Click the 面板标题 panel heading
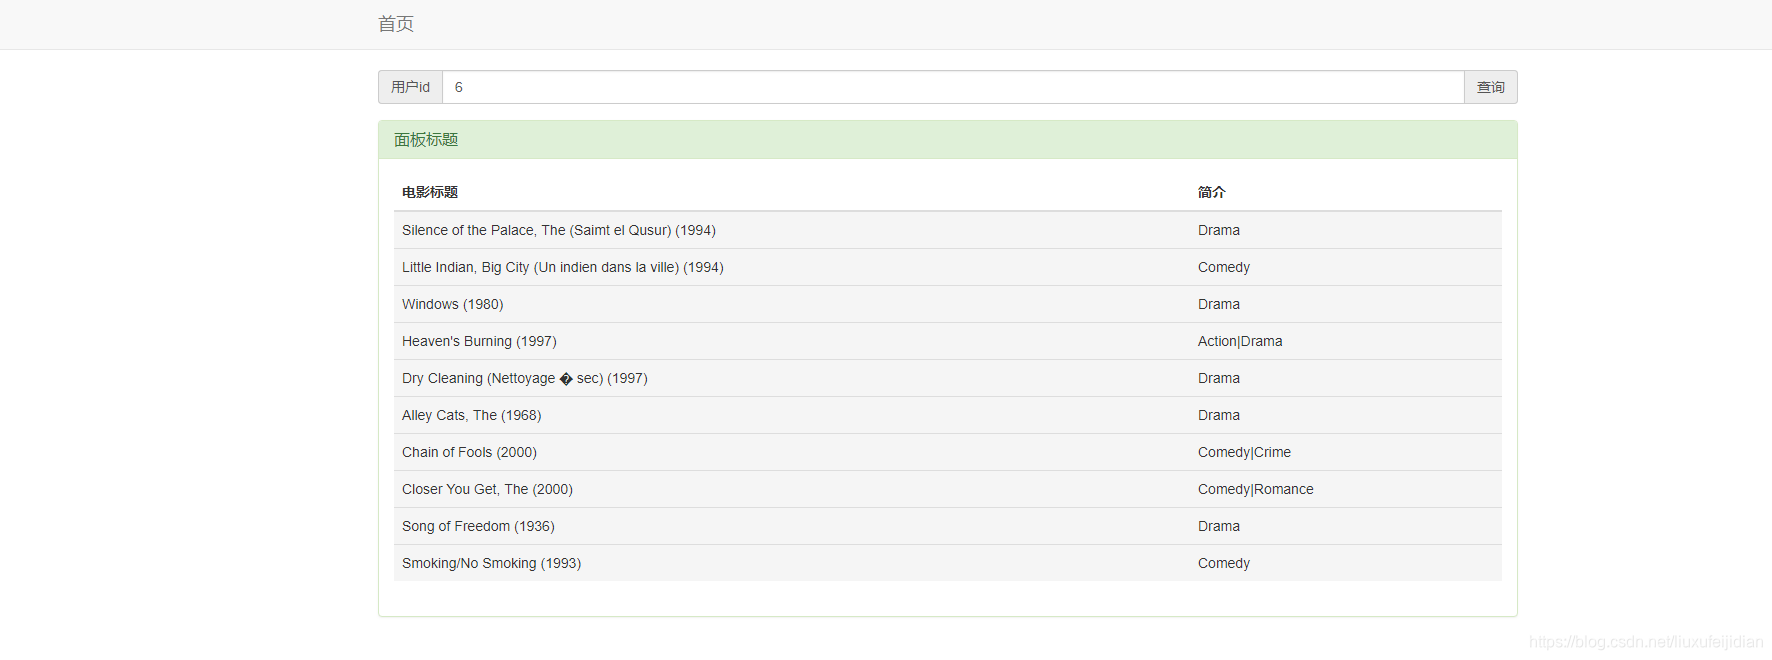Image resolution: width=1772 pixels, height=660 pixels. [947, 140]
